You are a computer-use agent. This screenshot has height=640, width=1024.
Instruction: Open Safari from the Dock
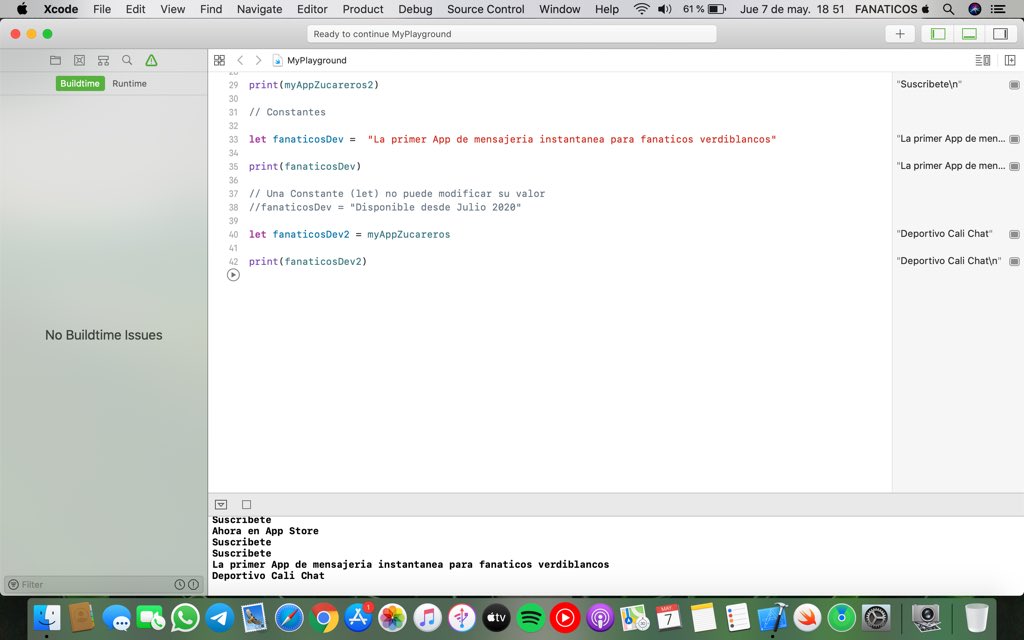click(x=289, y=617)
